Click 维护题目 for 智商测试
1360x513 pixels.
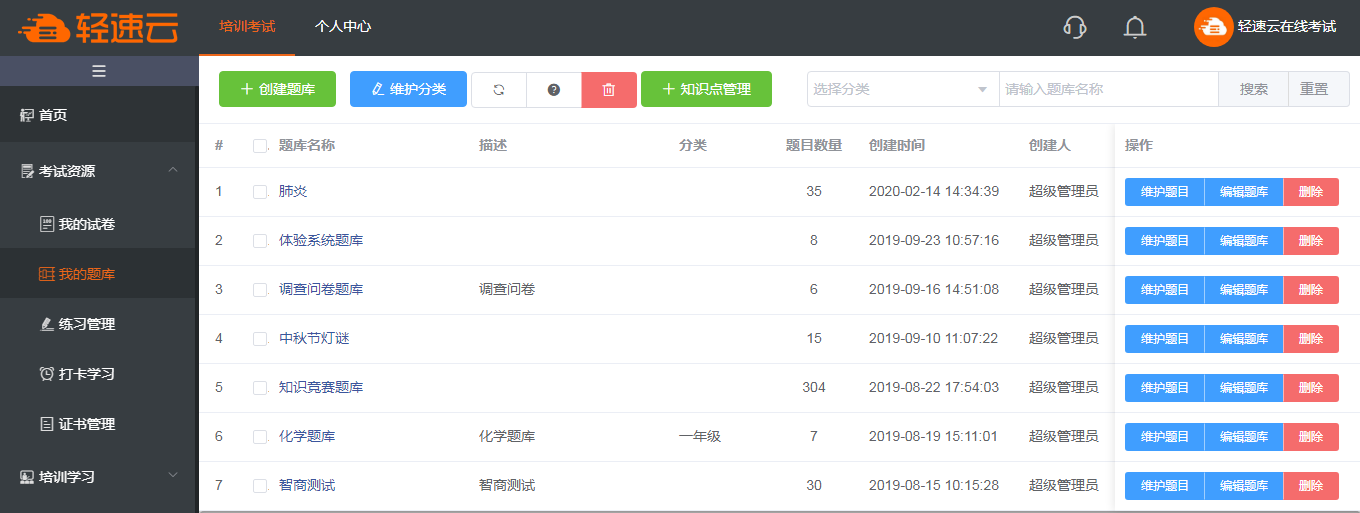1165,486
